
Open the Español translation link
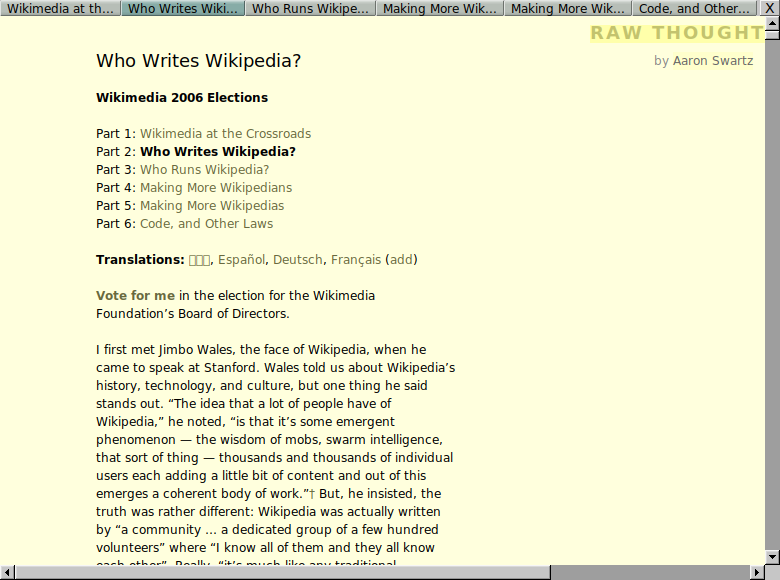point(241,260)
